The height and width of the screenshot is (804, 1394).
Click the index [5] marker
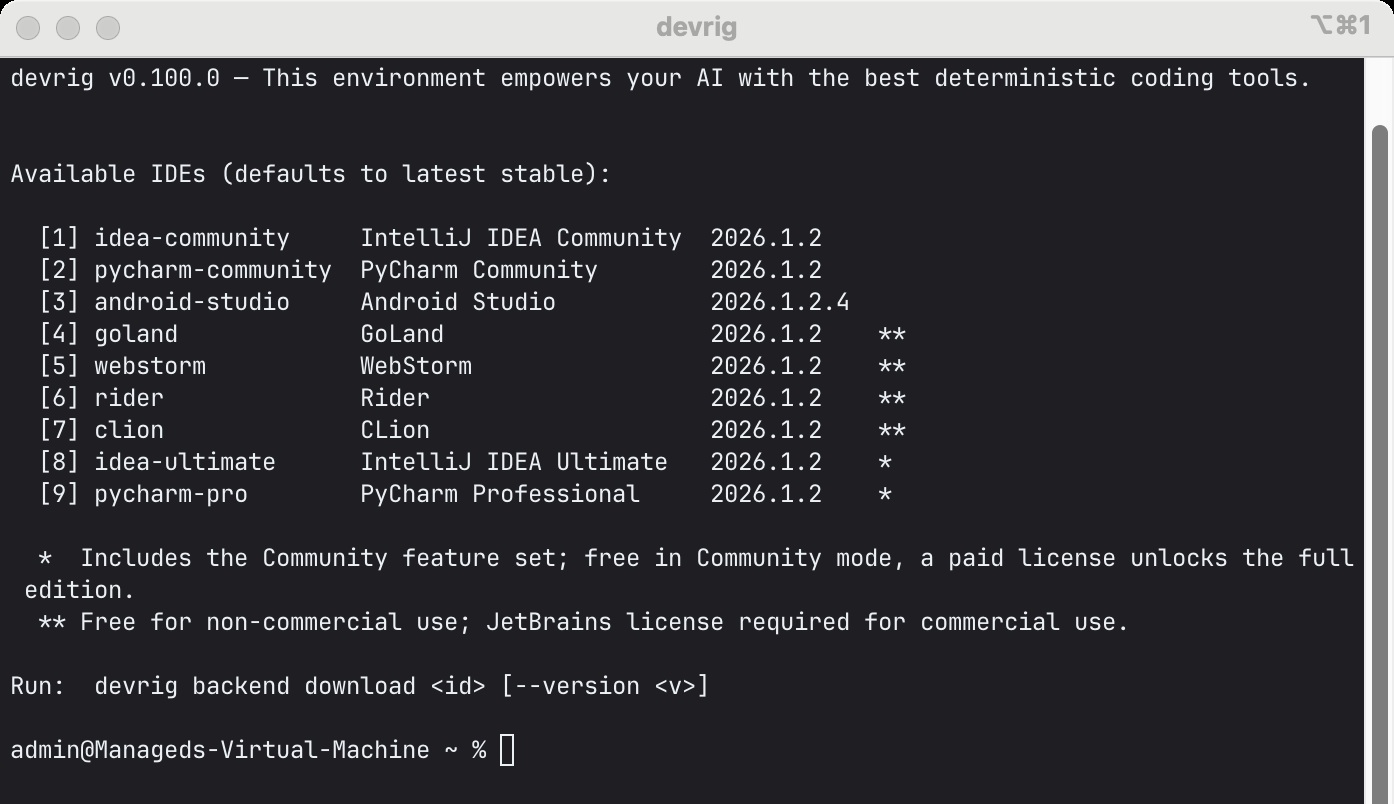[x=59, y=366]
